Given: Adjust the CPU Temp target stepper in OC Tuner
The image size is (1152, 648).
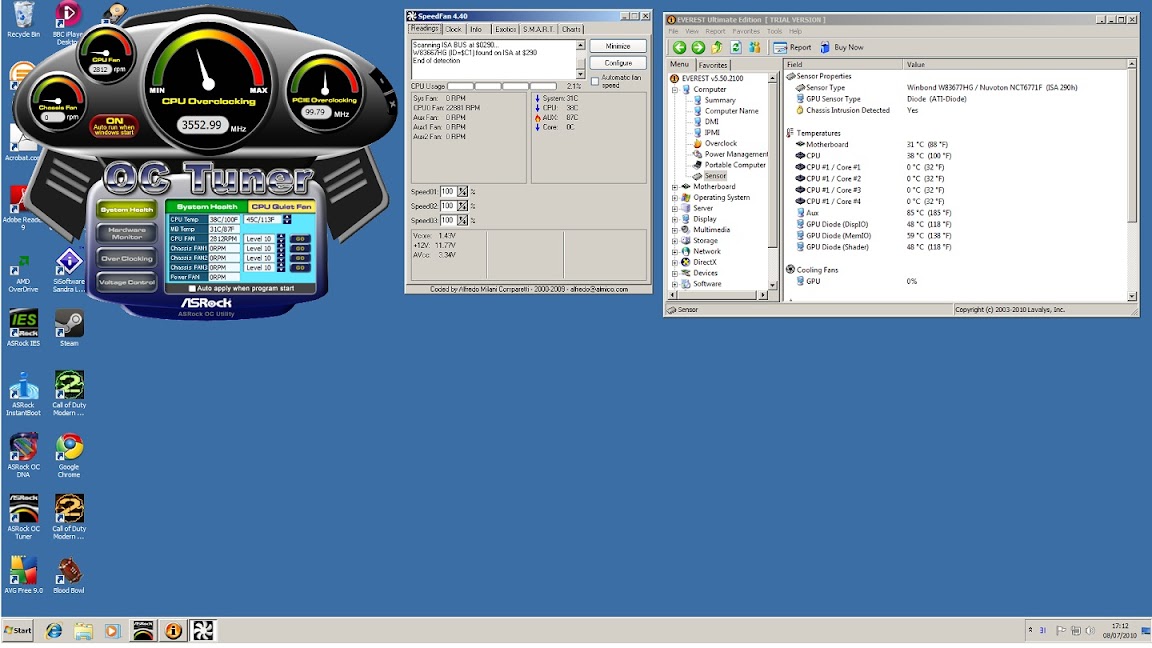Looking at the screenshot, I should pyautogui.click(x=287, y=220).
